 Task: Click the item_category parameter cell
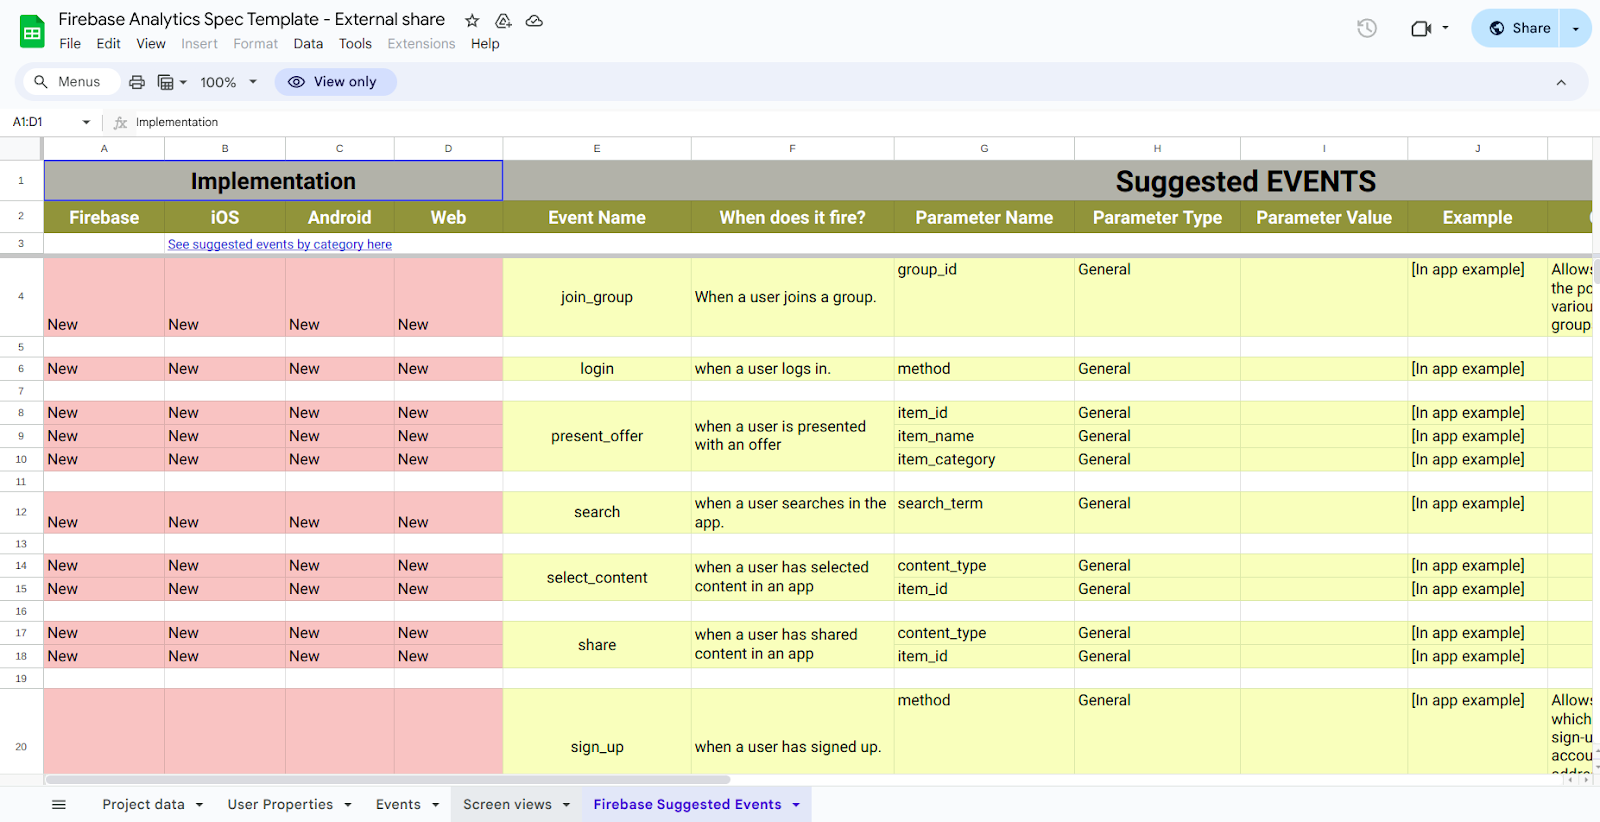(x=984, y=459)
